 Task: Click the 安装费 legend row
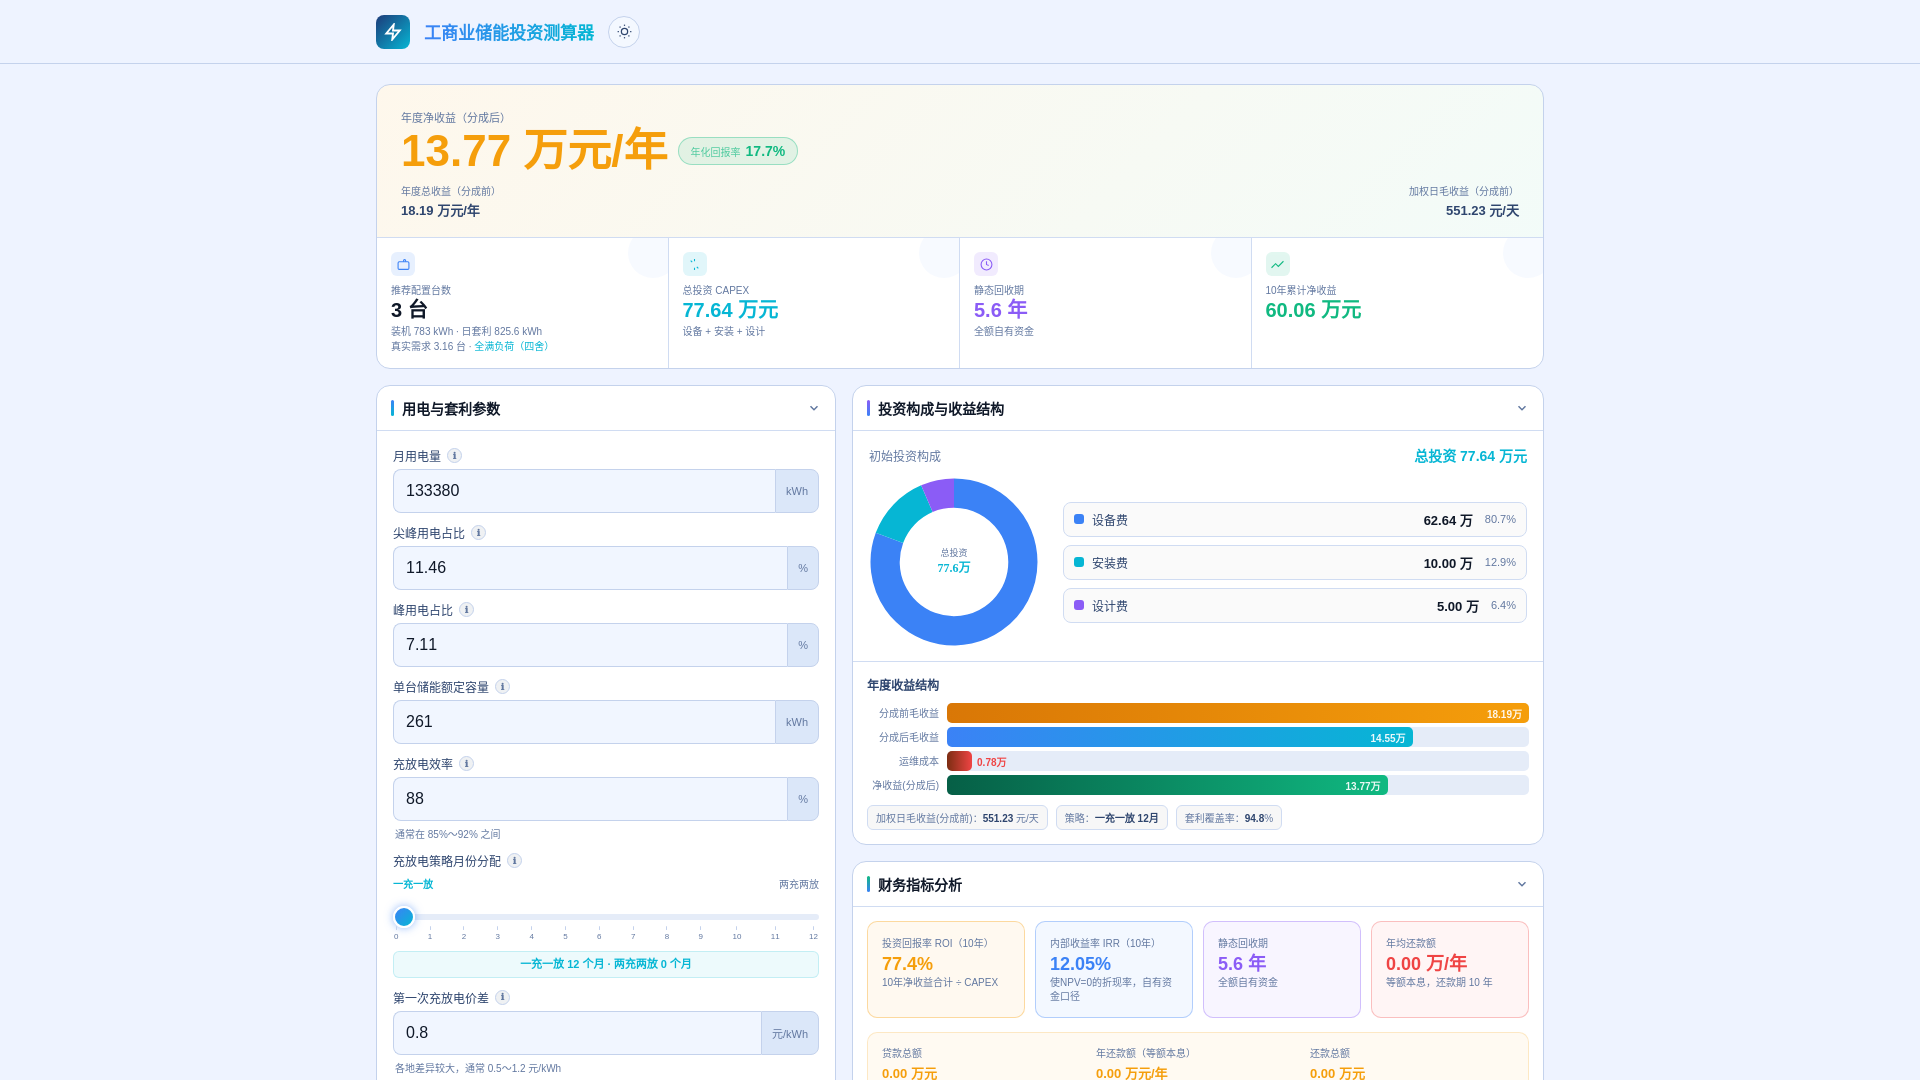[1295, 563]
